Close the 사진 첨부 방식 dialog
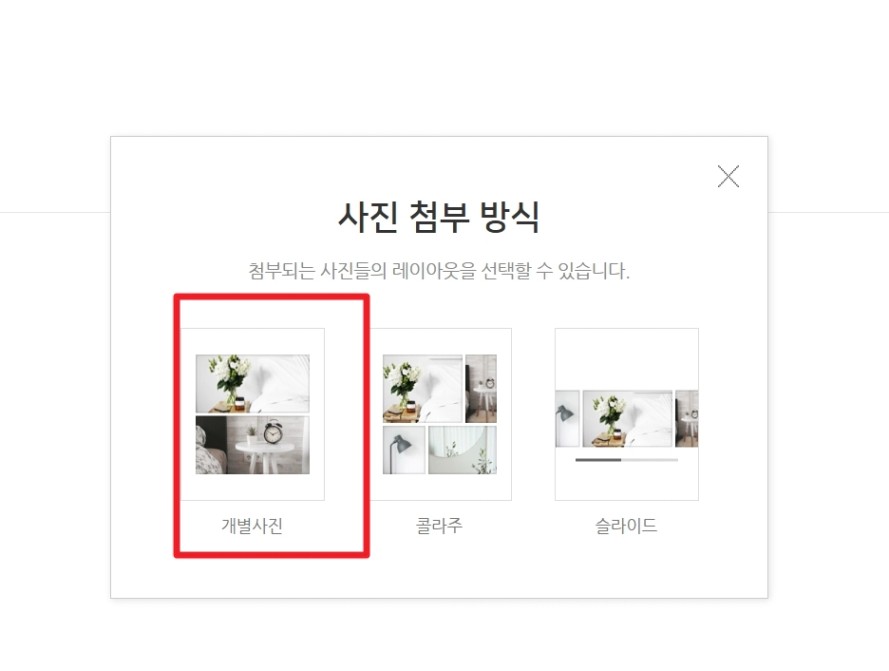 [x=728, y=176]
